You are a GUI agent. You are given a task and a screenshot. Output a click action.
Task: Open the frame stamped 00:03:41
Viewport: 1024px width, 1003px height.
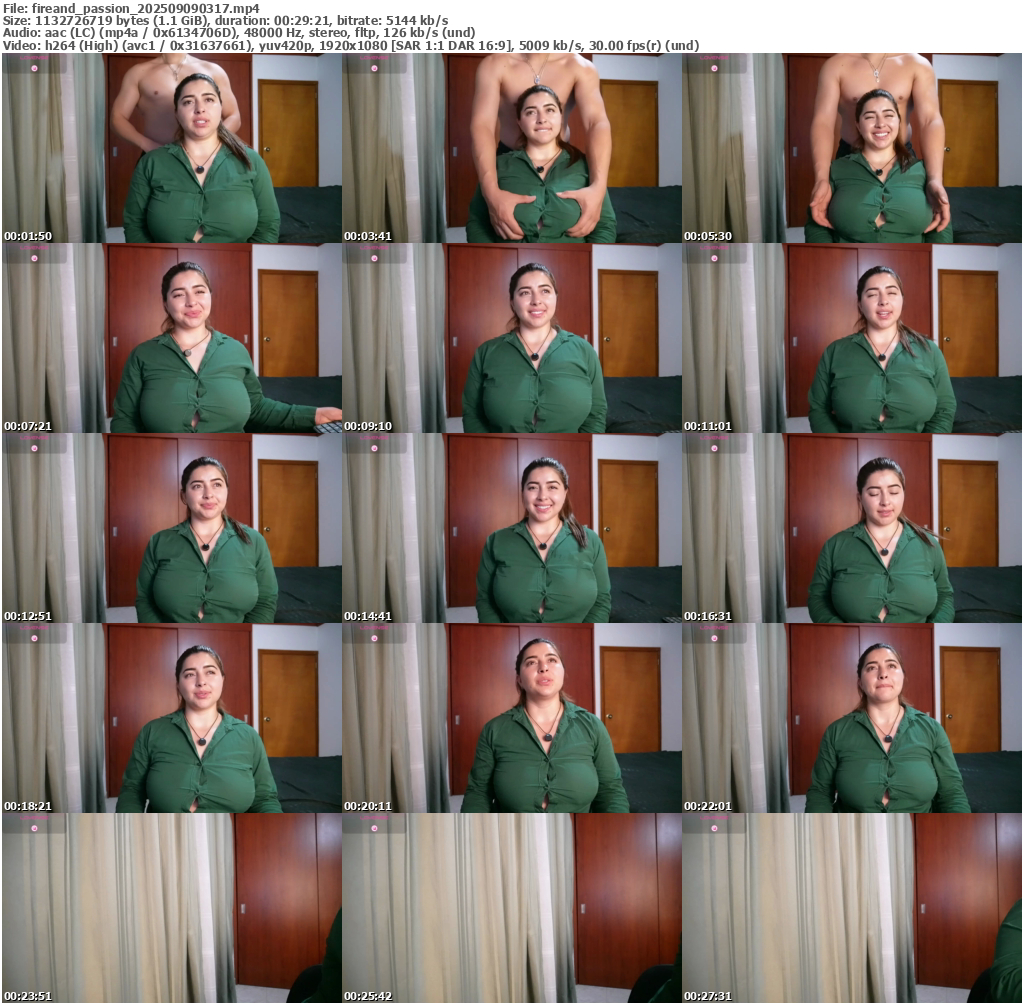512,148
